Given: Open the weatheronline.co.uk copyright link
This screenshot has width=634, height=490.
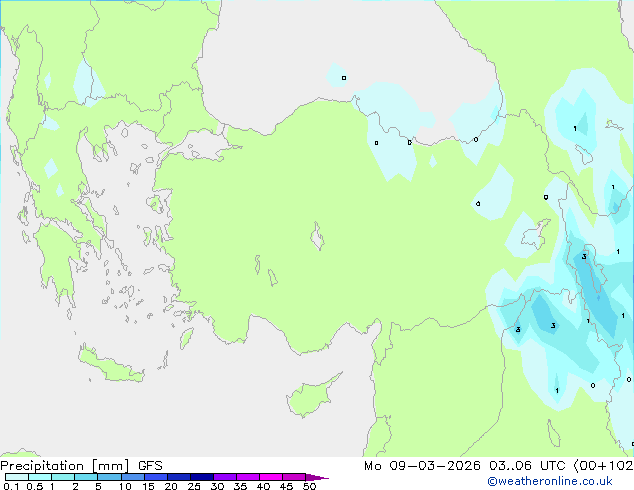Looking at the screenshot, I should pyautogui.click(x=550, y=481).
